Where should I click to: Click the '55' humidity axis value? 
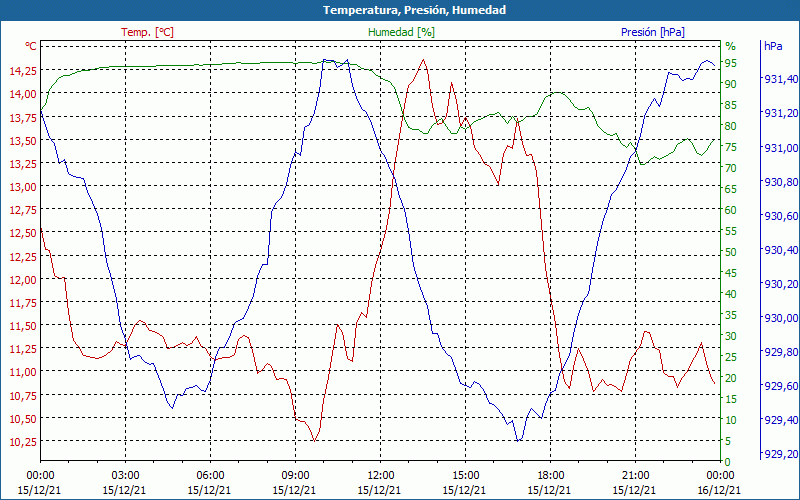click(x=731, y=231)
